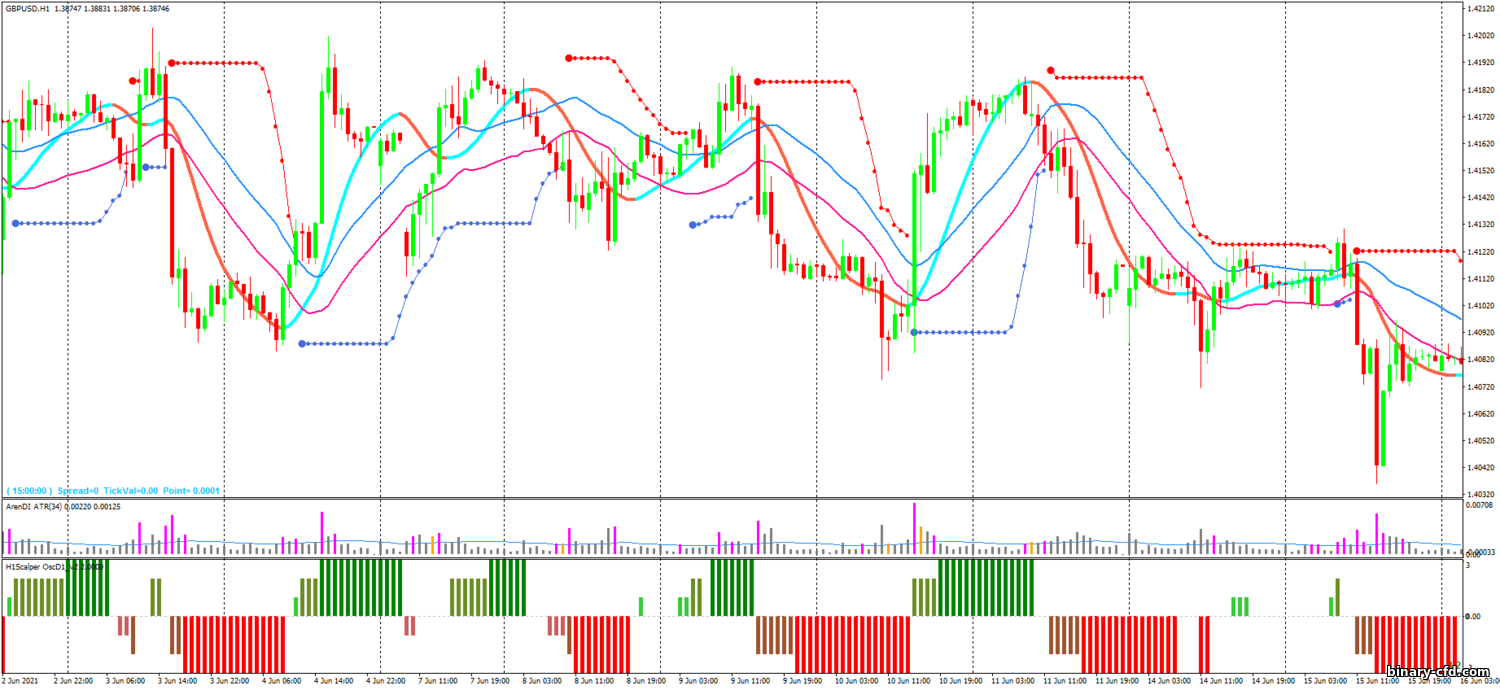The image size is (1500, 690).
Task: Select the 9 Jun 03:00 time label
Action: 698,681
